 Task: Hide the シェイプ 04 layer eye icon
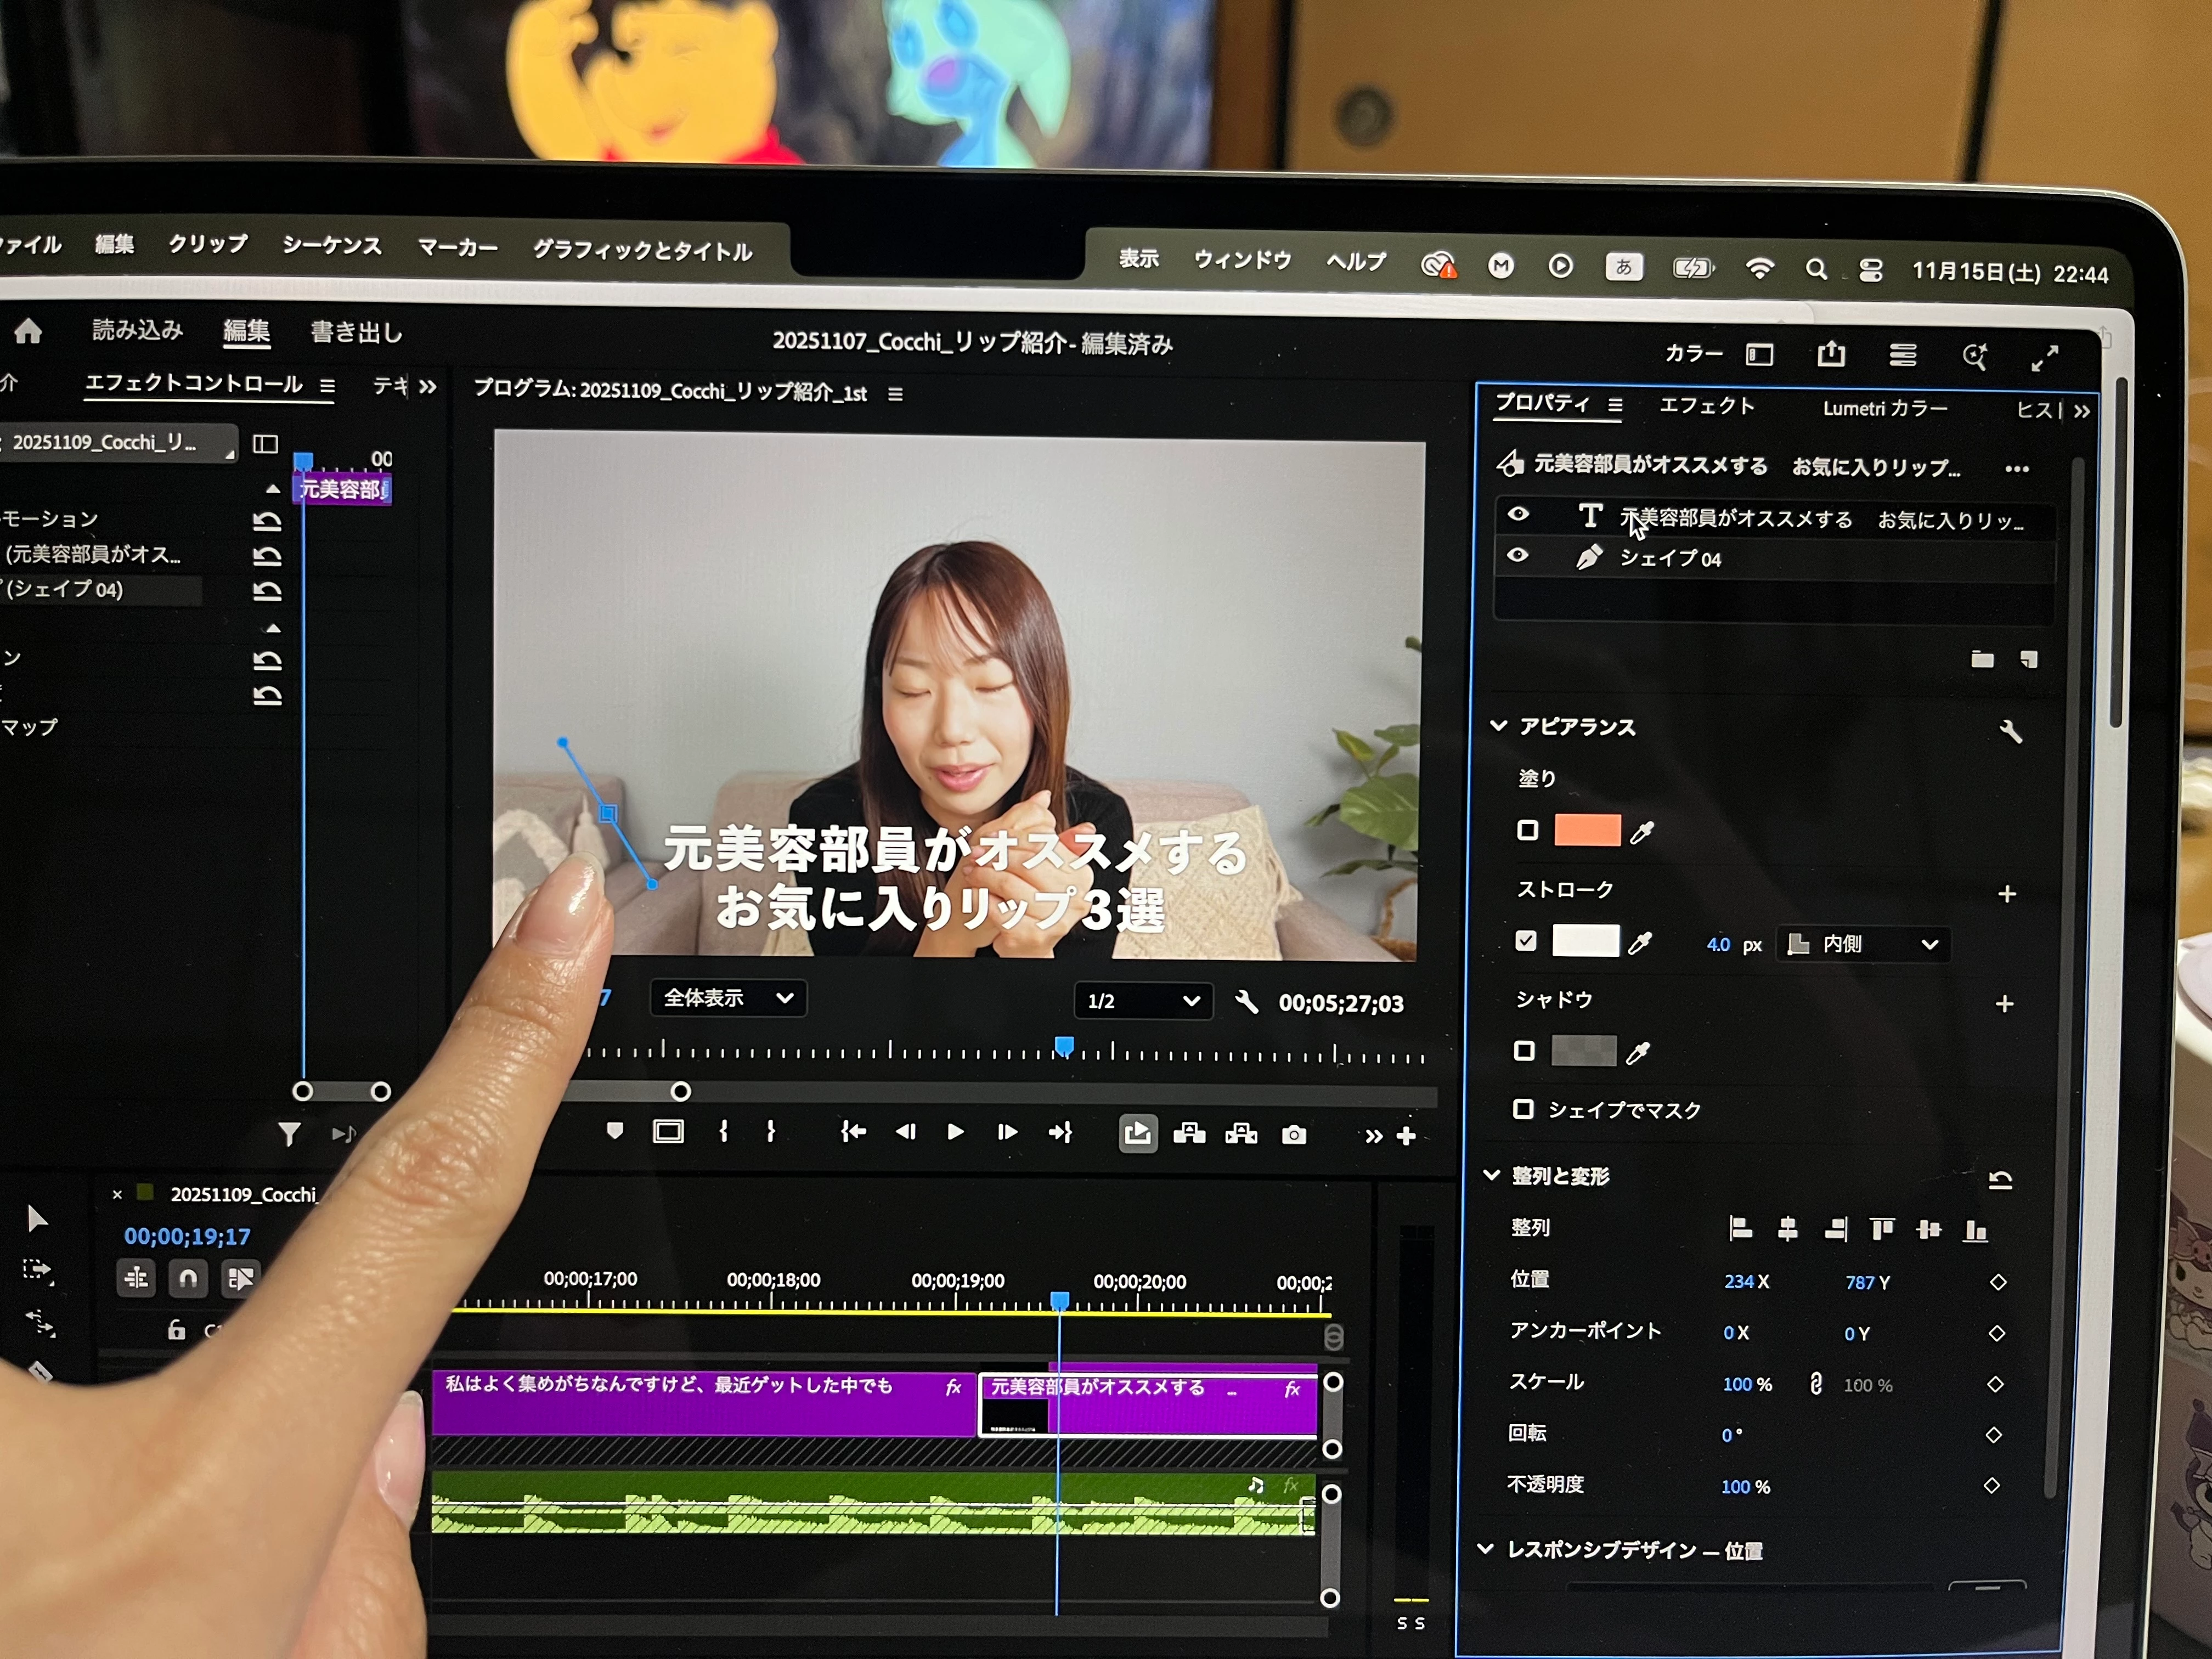(x=1517, y=555)
